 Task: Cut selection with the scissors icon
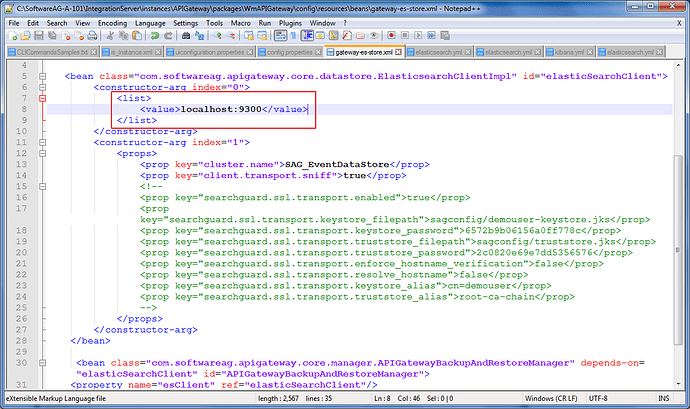(x=110, y=36)
